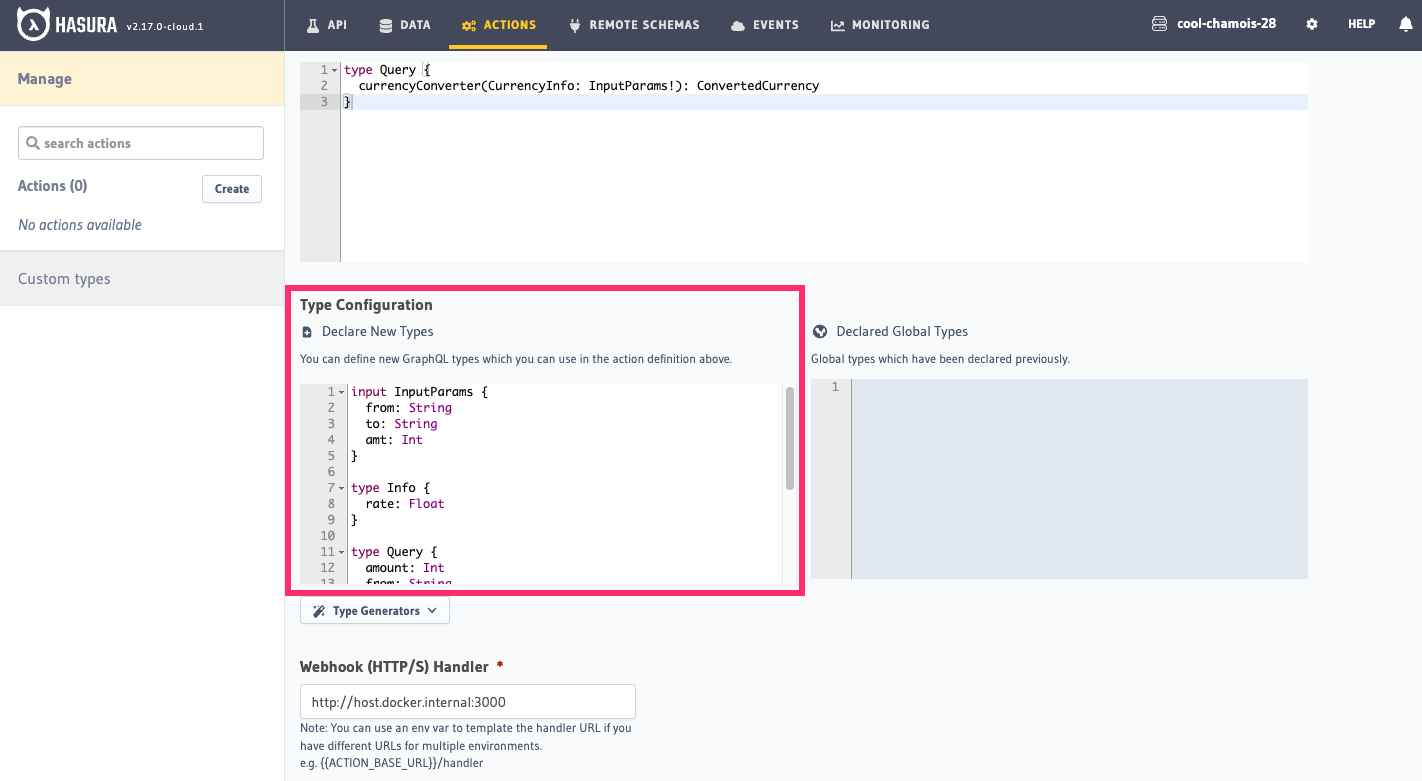This screenshot has height=781, width=1422.
Task: Go to the Remote Schemas tab
Action: [x=634, y=25]
